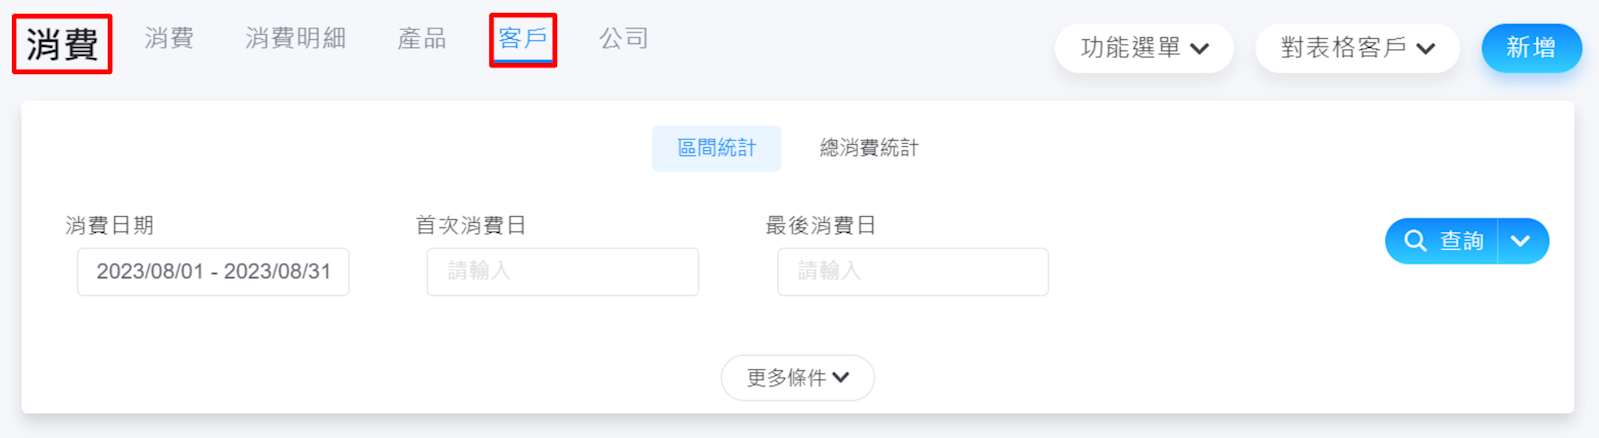Select the 客戶 tab
The height and width of the screenshot is (438, 1599).
pyautogui.click(x=522, y=39)
